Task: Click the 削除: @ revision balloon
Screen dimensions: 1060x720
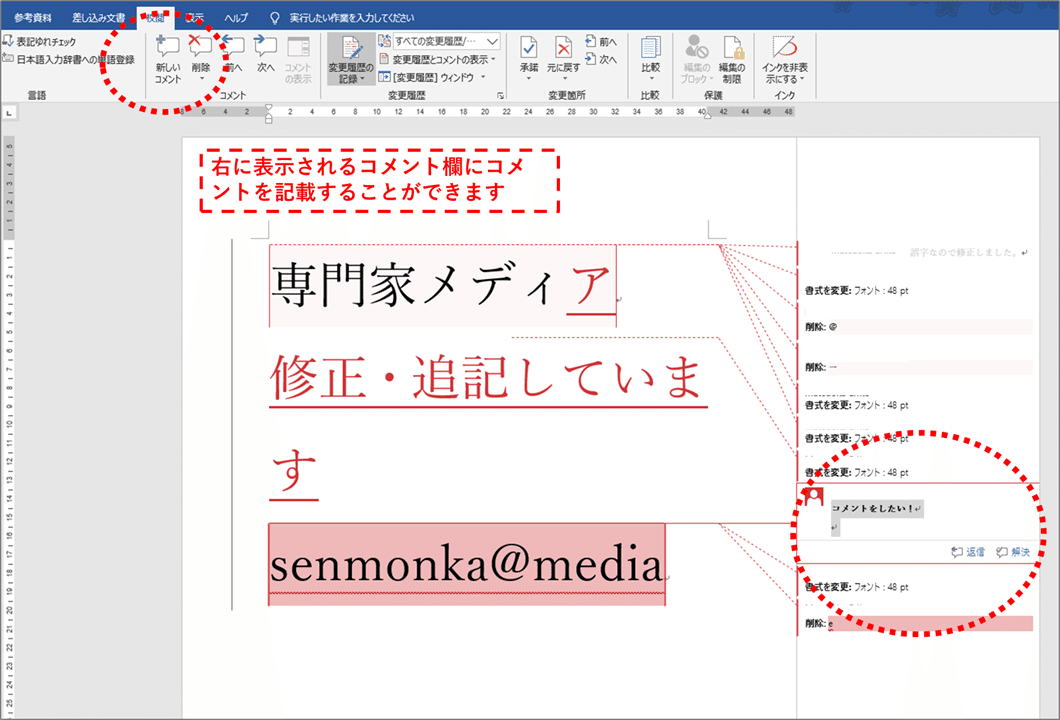Action: tap(919, 327)
